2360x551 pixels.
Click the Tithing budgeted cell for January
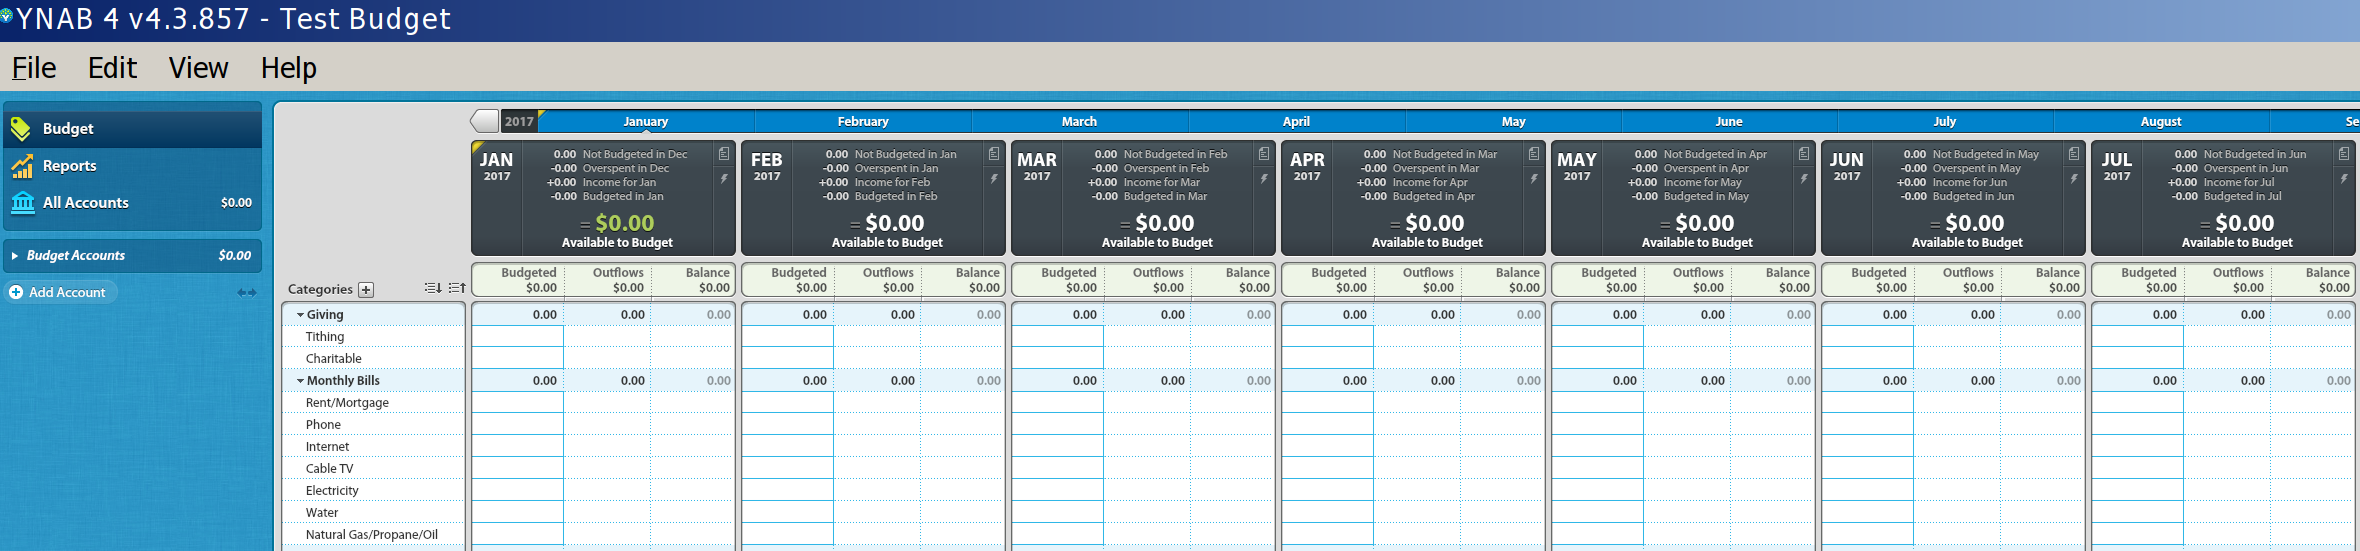517,336
